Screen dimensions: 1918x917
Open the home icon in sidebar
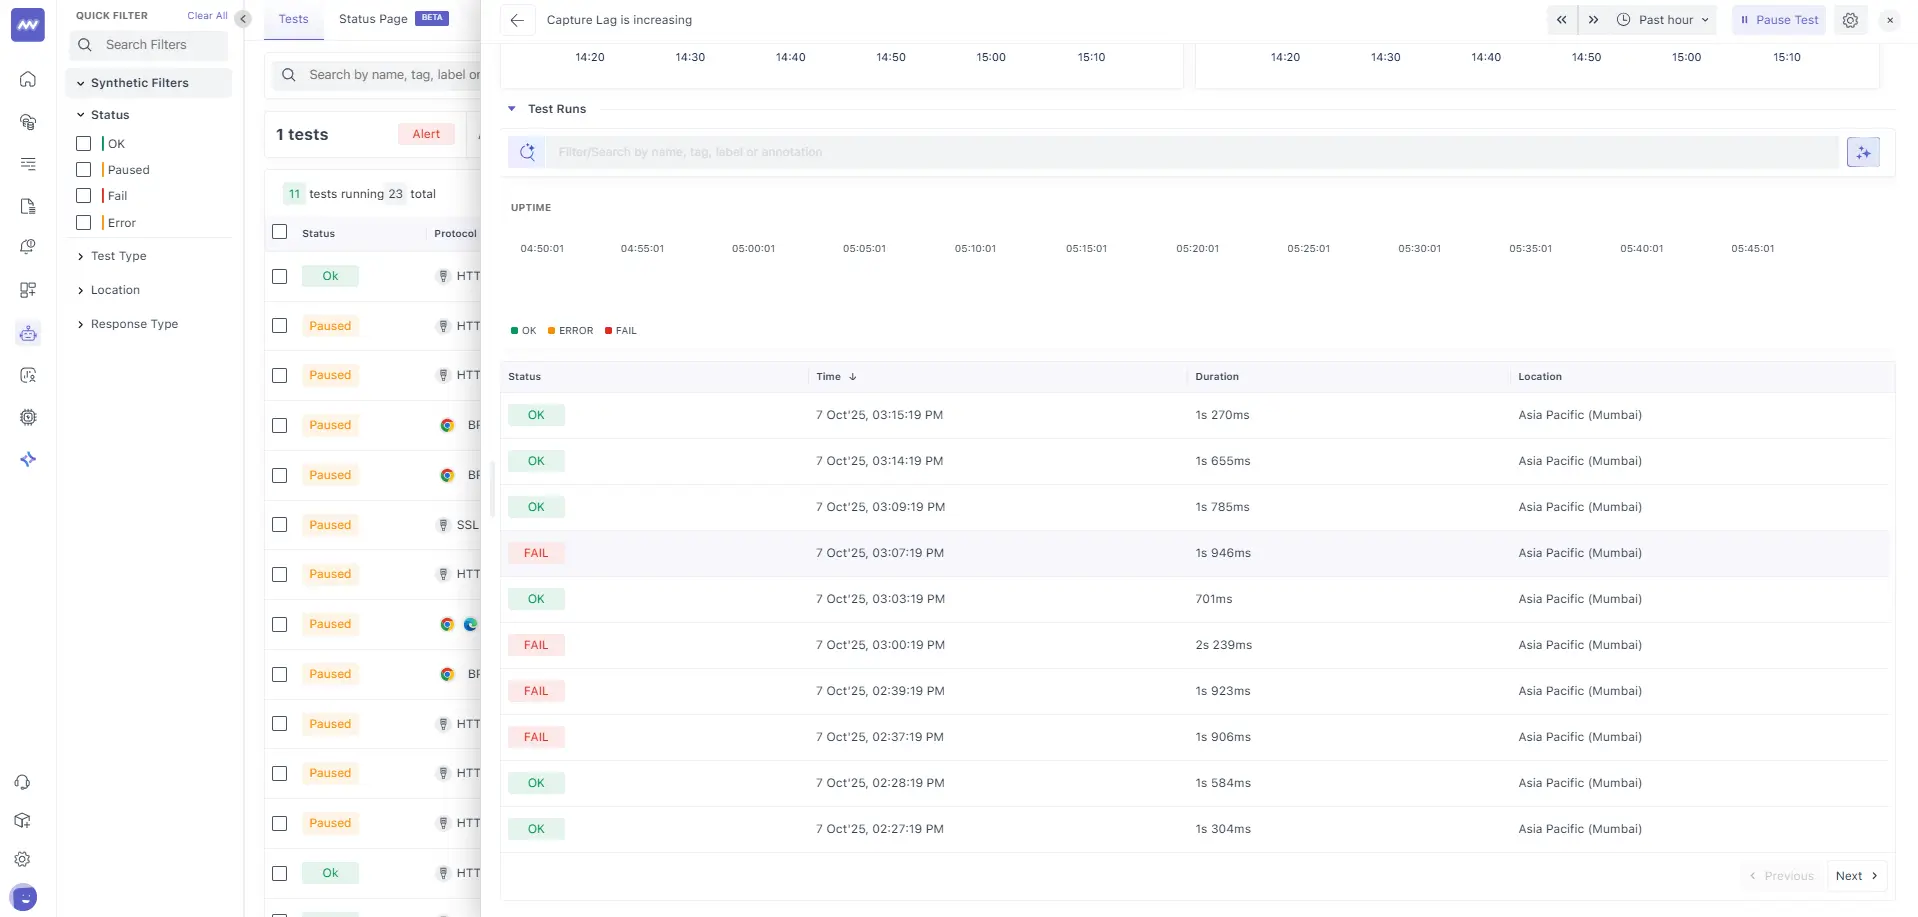[28, 79]
